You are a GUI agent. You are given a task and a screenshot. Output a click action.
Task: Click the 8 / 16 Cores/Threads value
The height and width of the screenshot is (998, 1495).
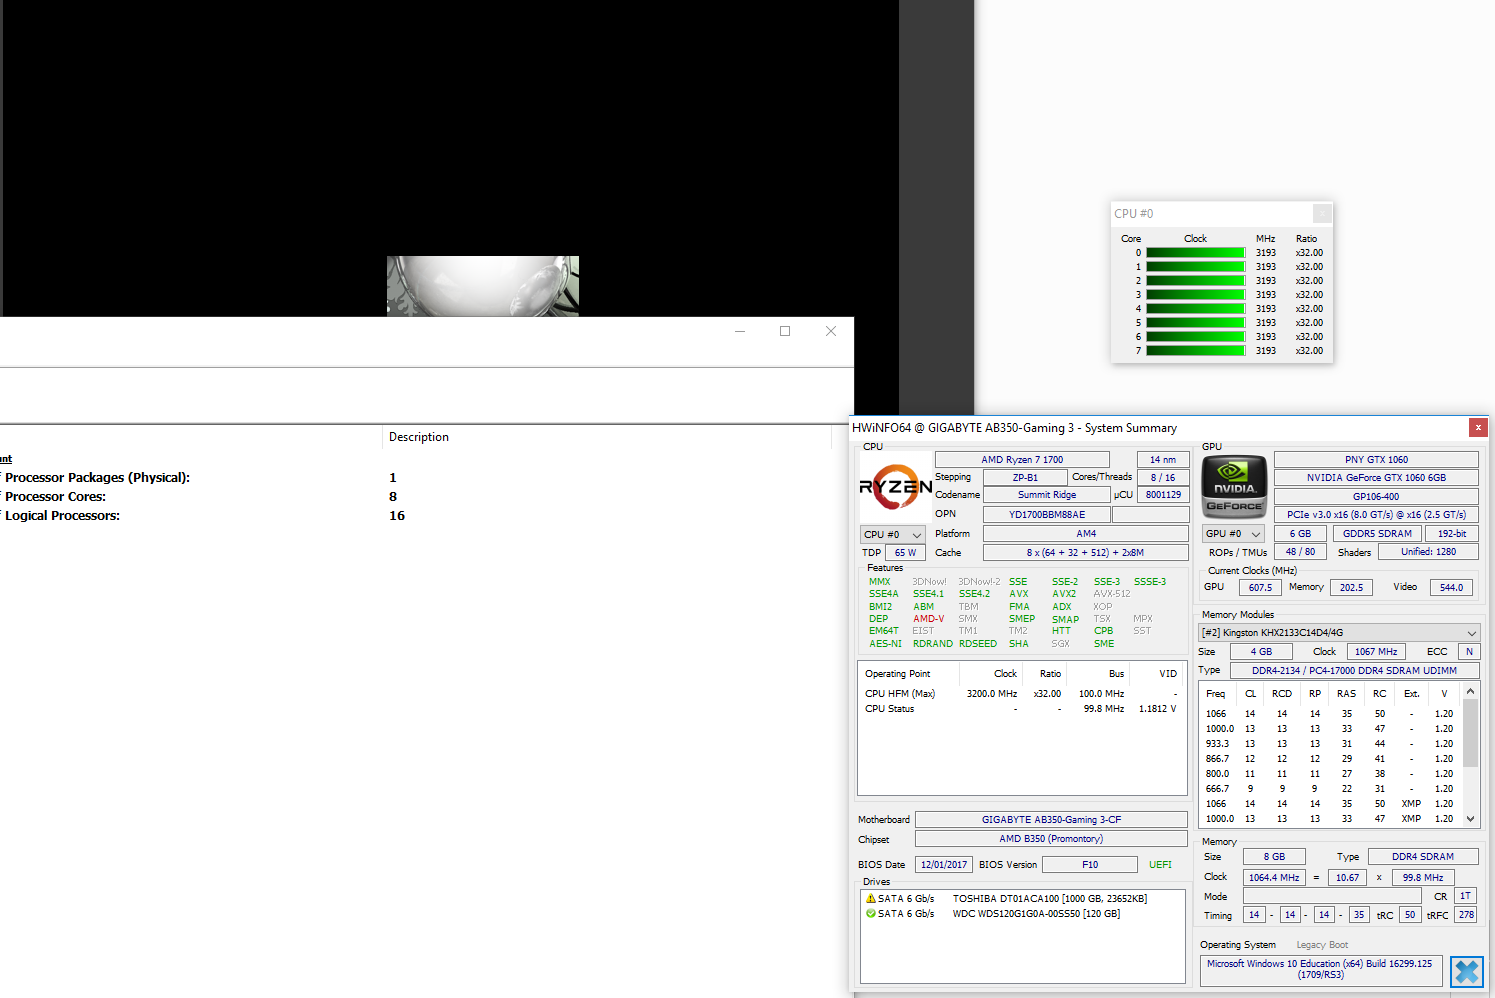[1163, 478]
